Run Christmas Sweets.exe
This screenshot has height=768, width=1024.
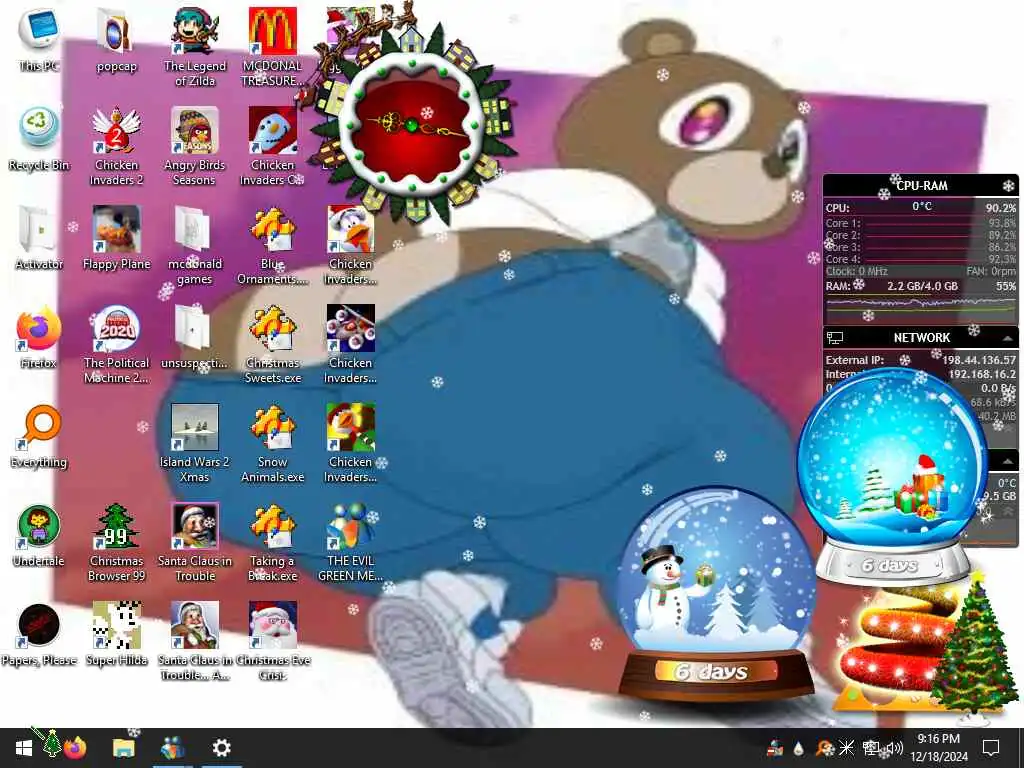click(x=272, y=345)
